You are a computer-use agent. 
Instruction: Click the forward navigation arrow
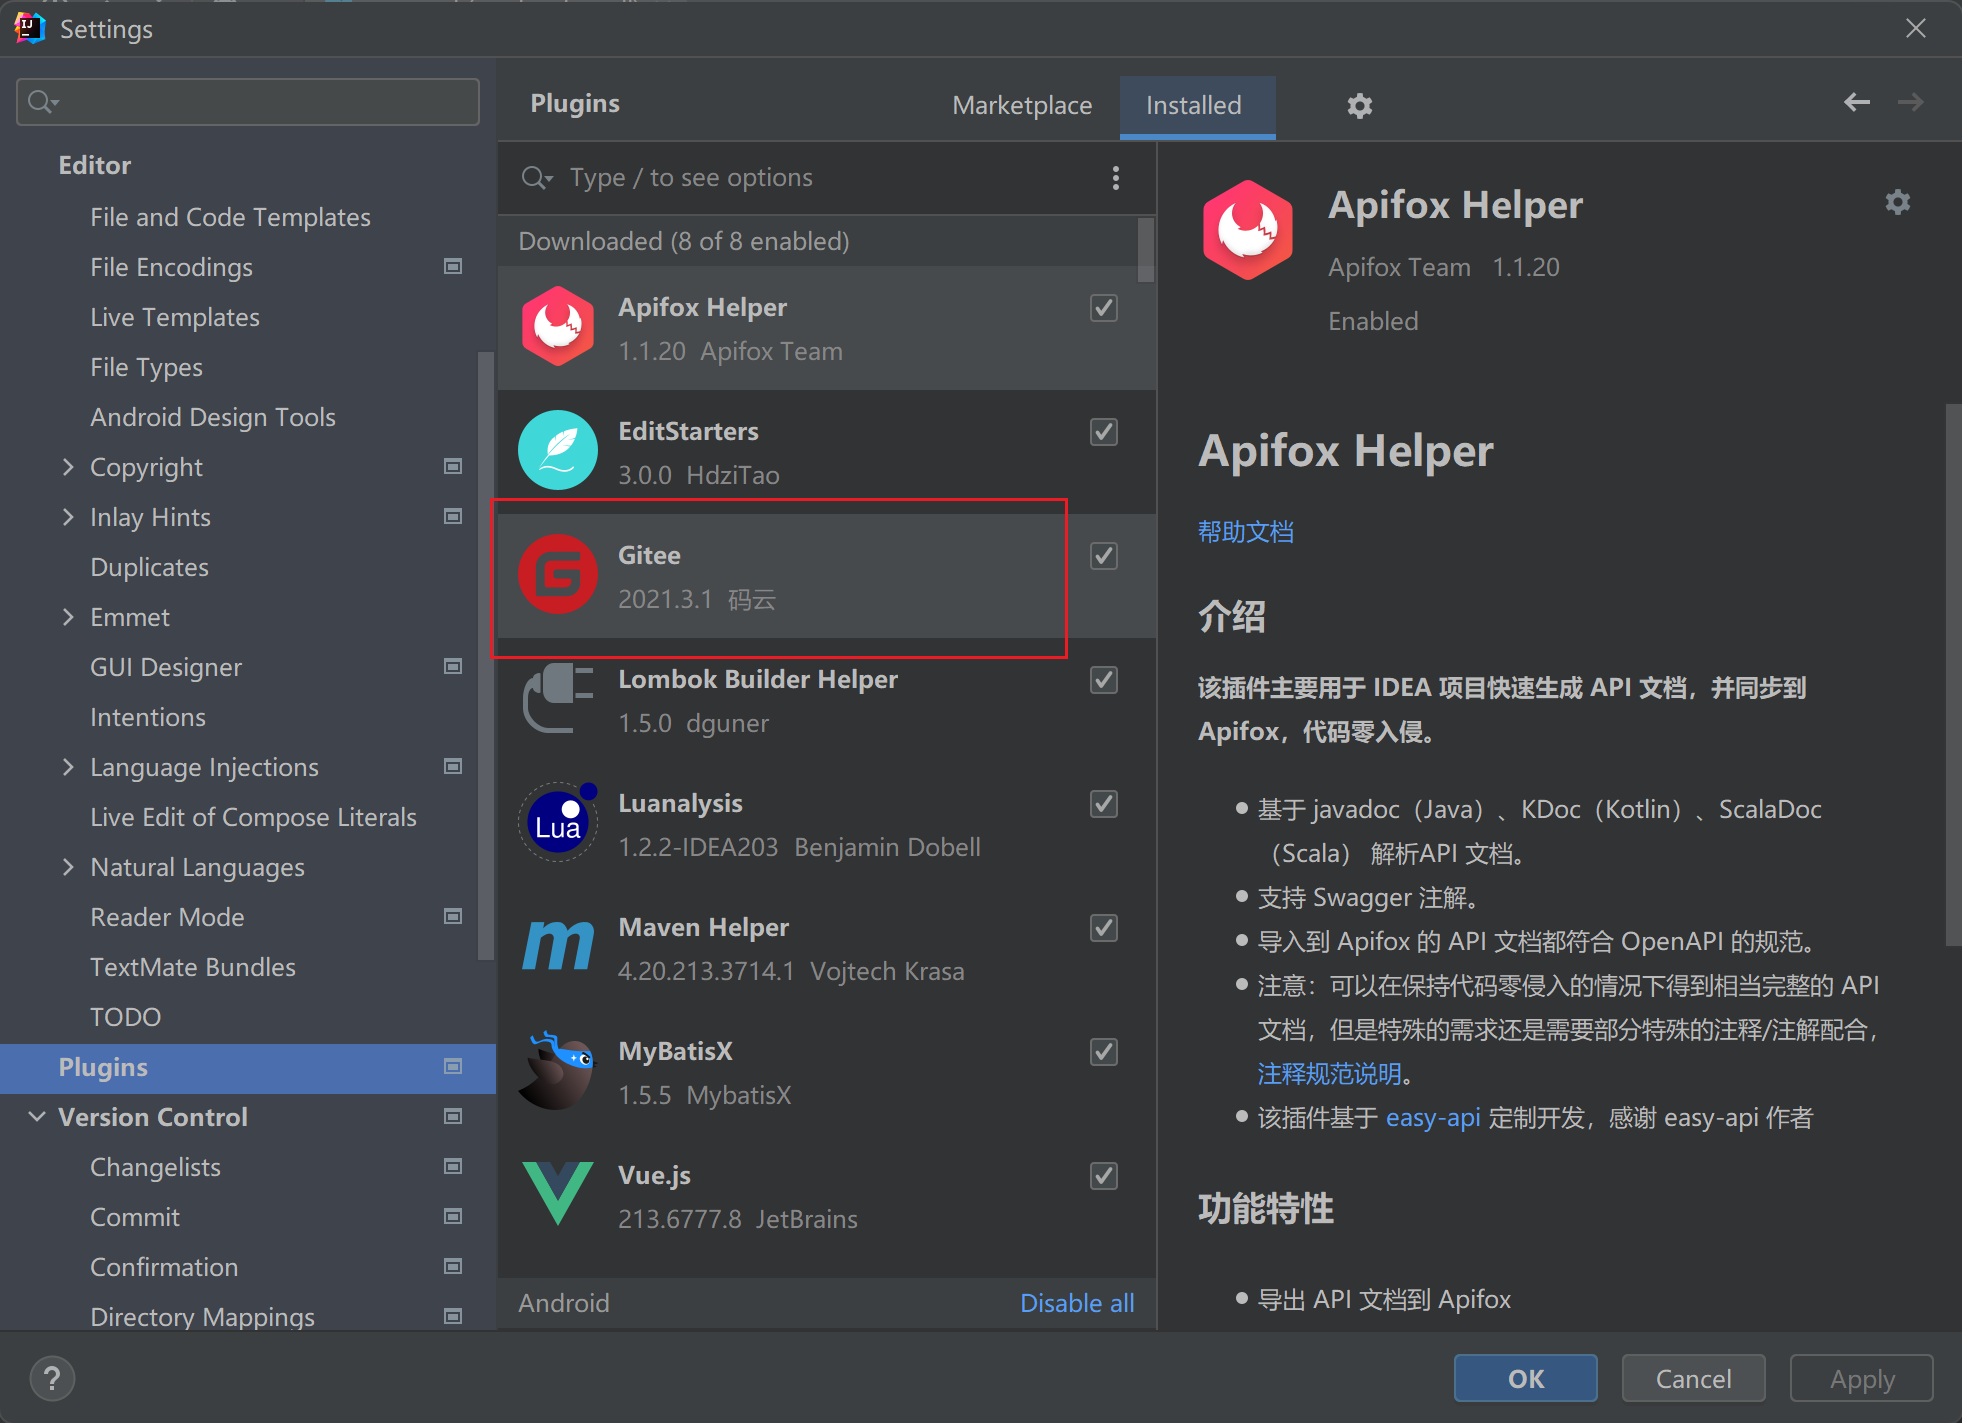click(1911, 102)
